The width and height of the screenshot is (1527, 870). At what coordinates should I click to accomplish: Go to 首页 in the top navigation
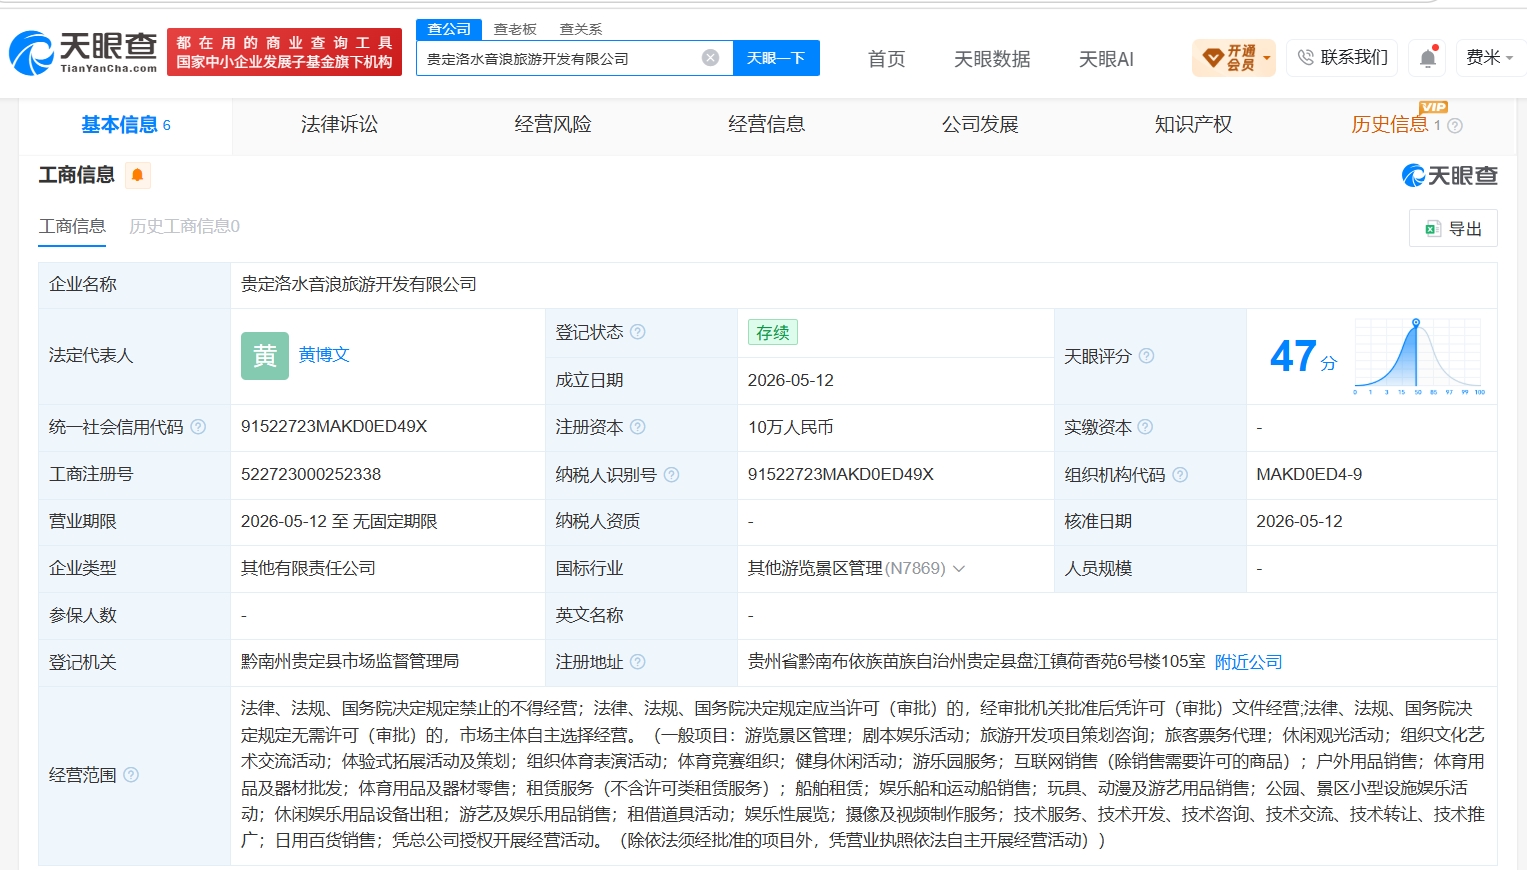[886, 59]
